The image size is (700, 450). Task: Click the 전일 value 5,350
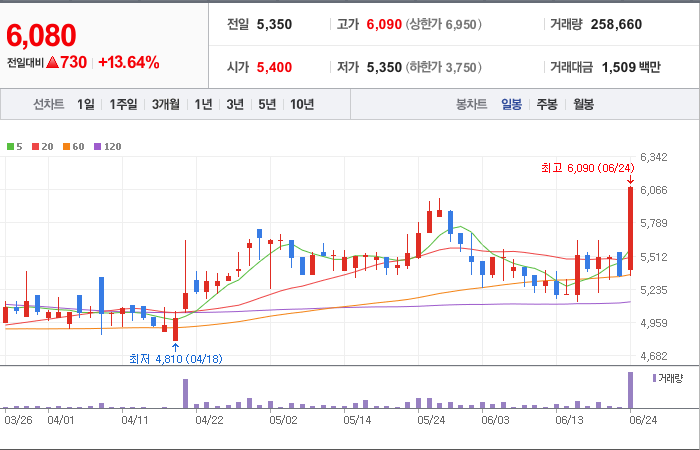pos(274,24)
